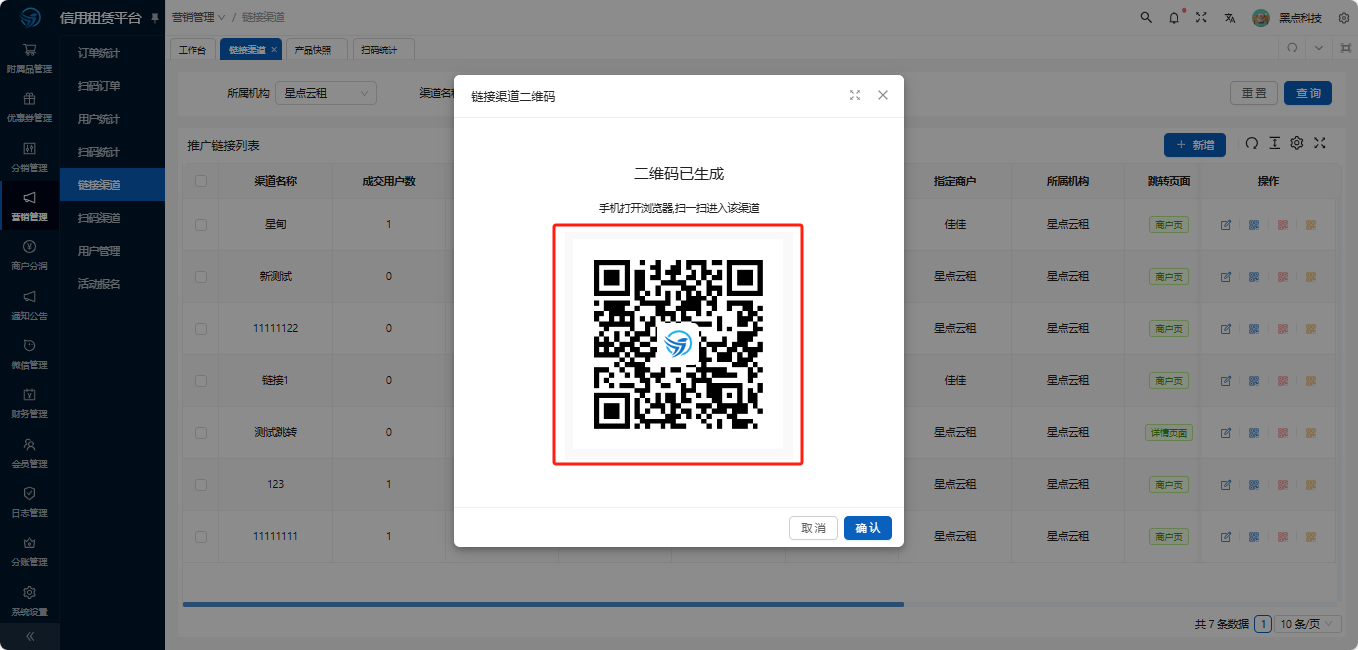
Task: Click the table horizontal scrollbar
Action: click(x=543, y=604)
